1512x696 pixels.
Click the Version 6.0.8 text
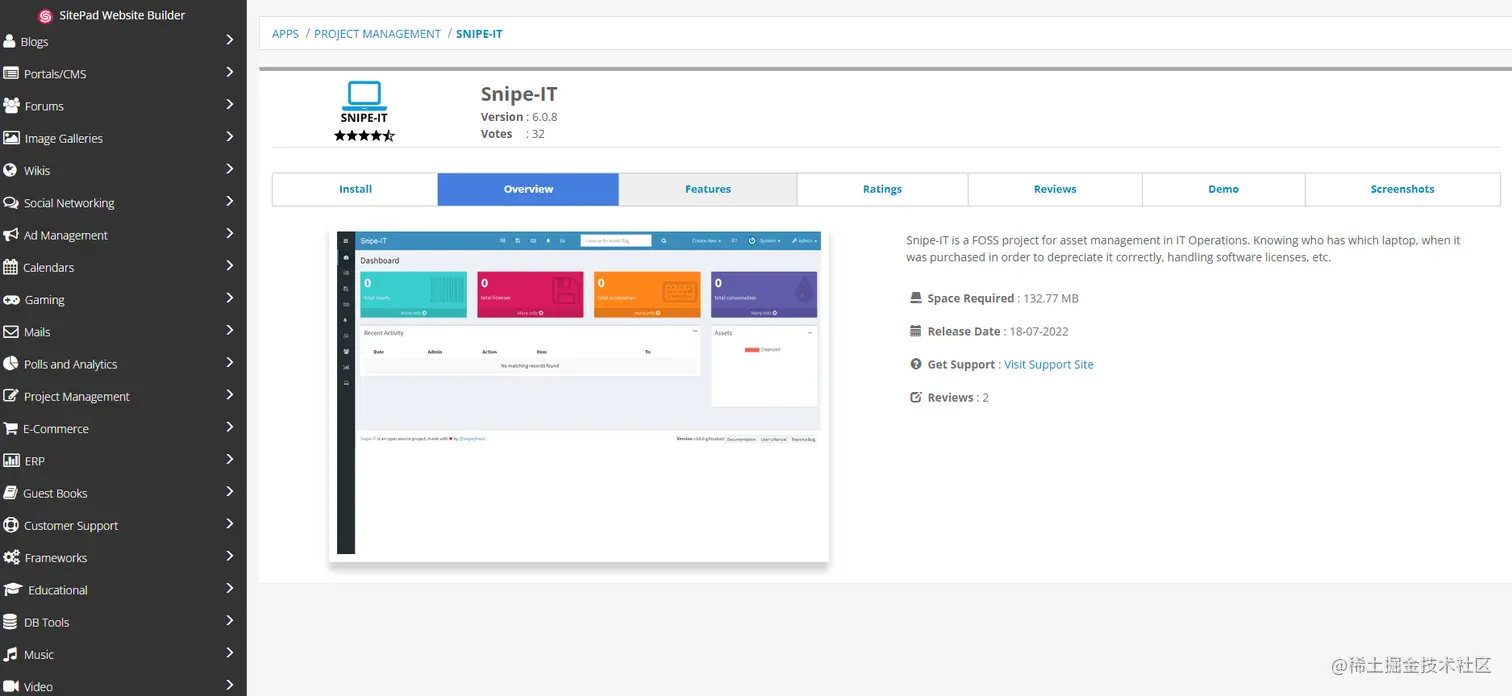pos(519,117)
